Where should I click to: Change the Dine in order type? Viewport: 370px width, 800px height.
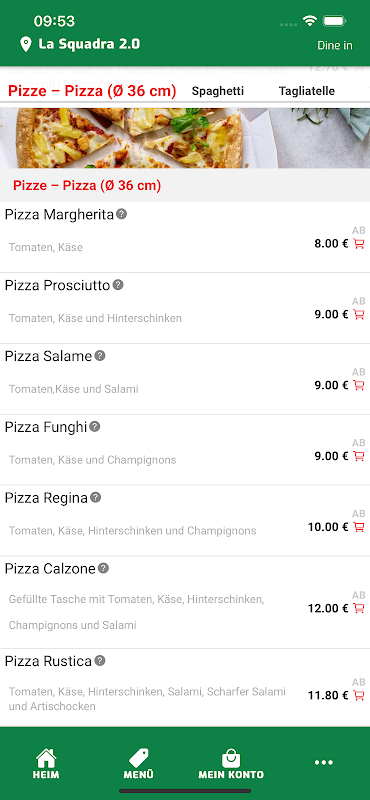(335, 45)
